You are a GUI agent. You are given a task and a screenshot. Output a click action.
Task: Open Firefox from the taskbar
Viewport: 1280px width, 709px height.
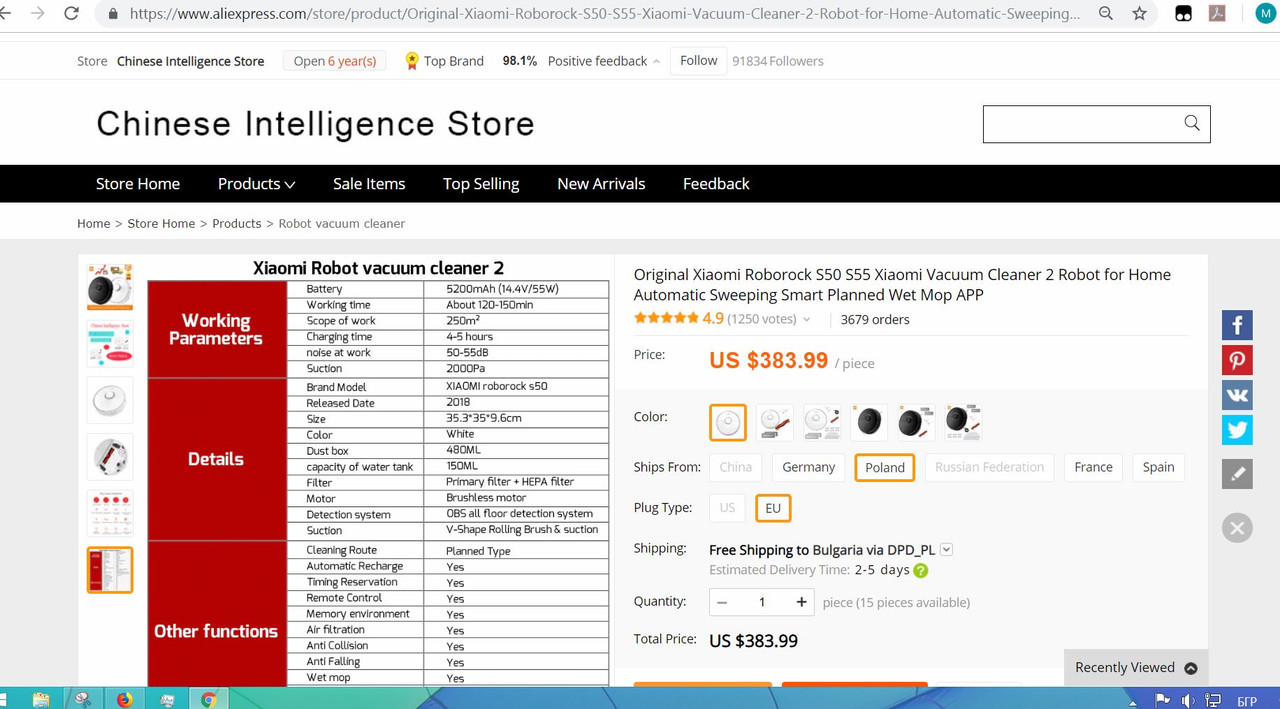124,699
